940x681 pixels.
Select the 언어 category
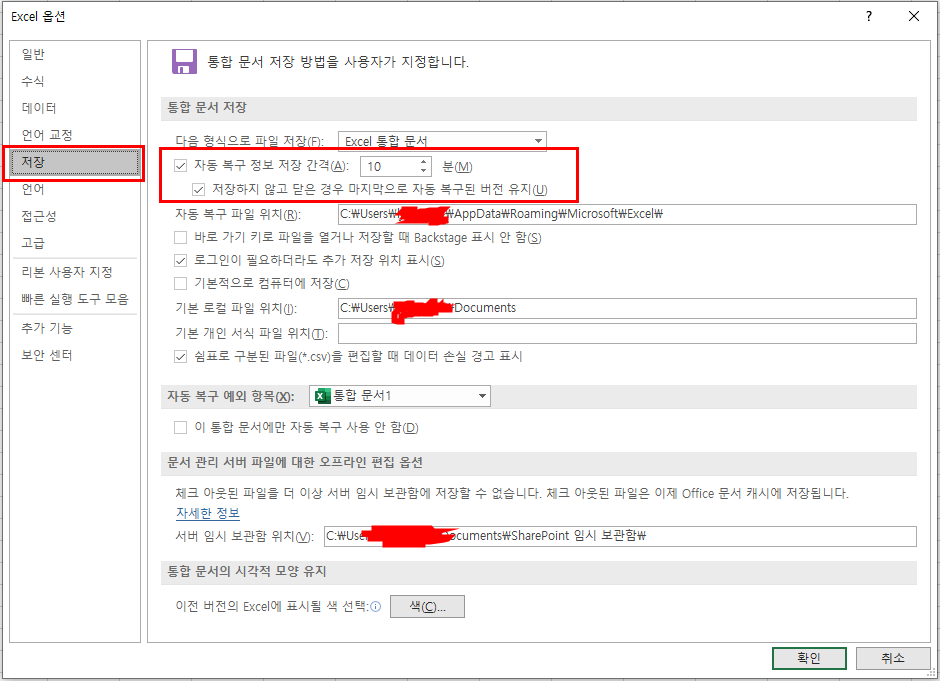tap(75, 189)
